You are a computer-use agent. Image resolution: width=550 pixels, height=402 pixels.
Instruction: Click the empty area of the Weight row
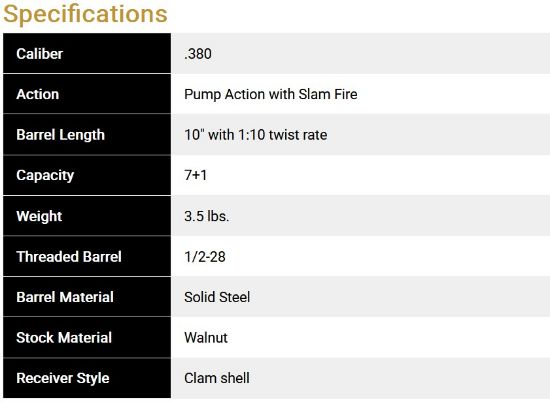tap(389, 216)
